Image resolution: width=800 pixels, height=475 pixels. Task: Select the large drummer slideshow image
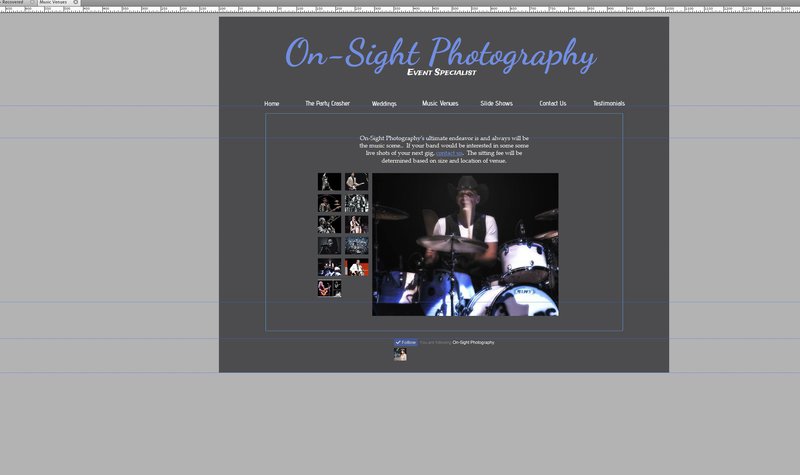[x=465, y=244]
